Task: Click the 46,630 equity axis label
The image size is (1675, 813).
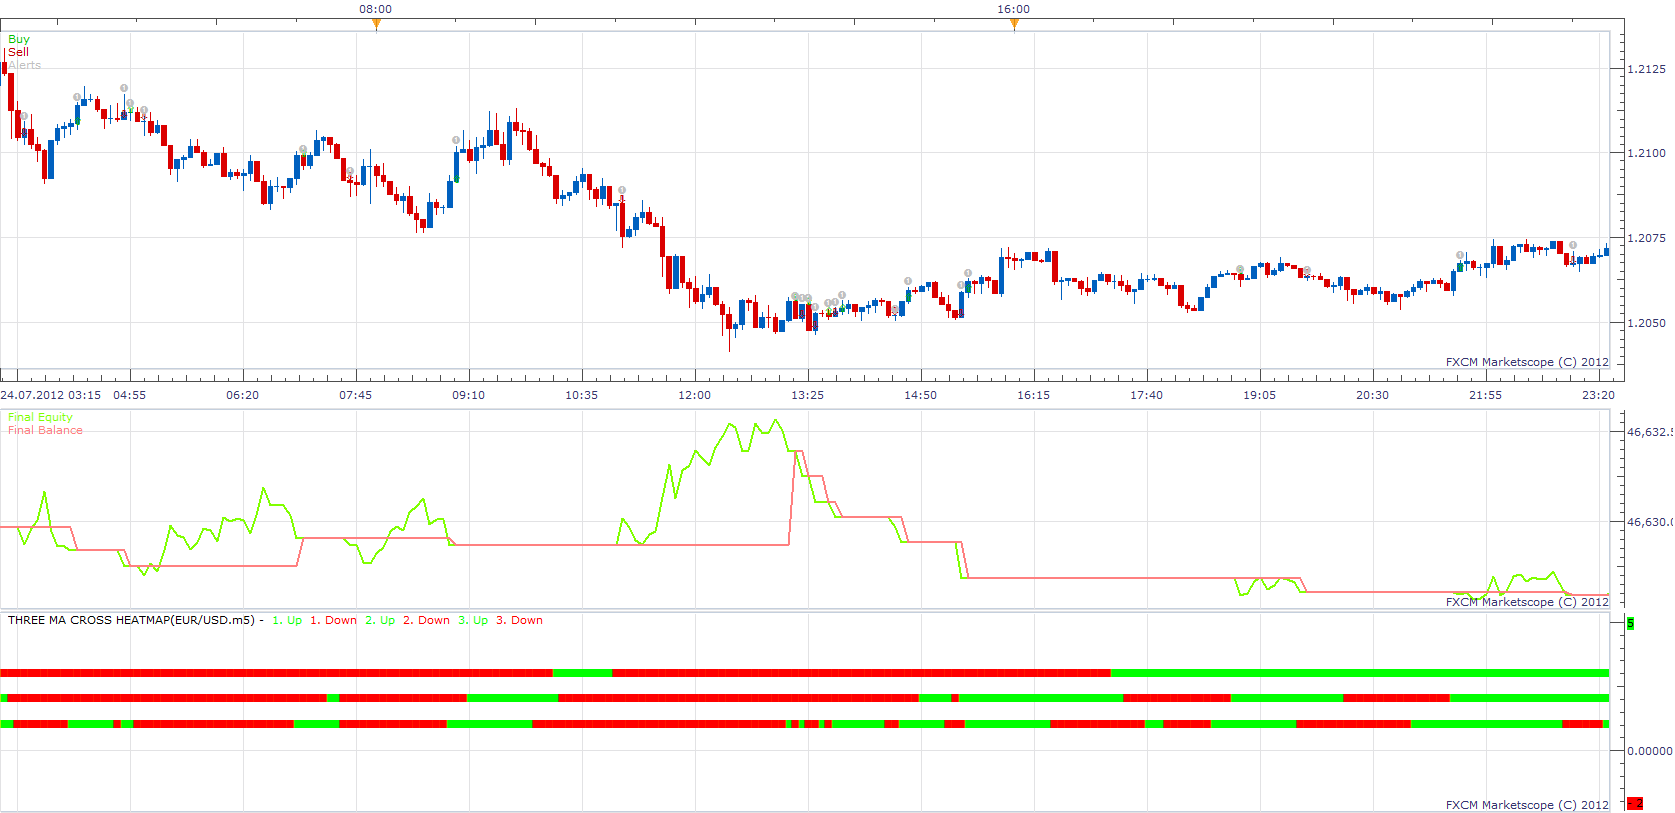Action: pyautogui.click(x=1650, y=522)
